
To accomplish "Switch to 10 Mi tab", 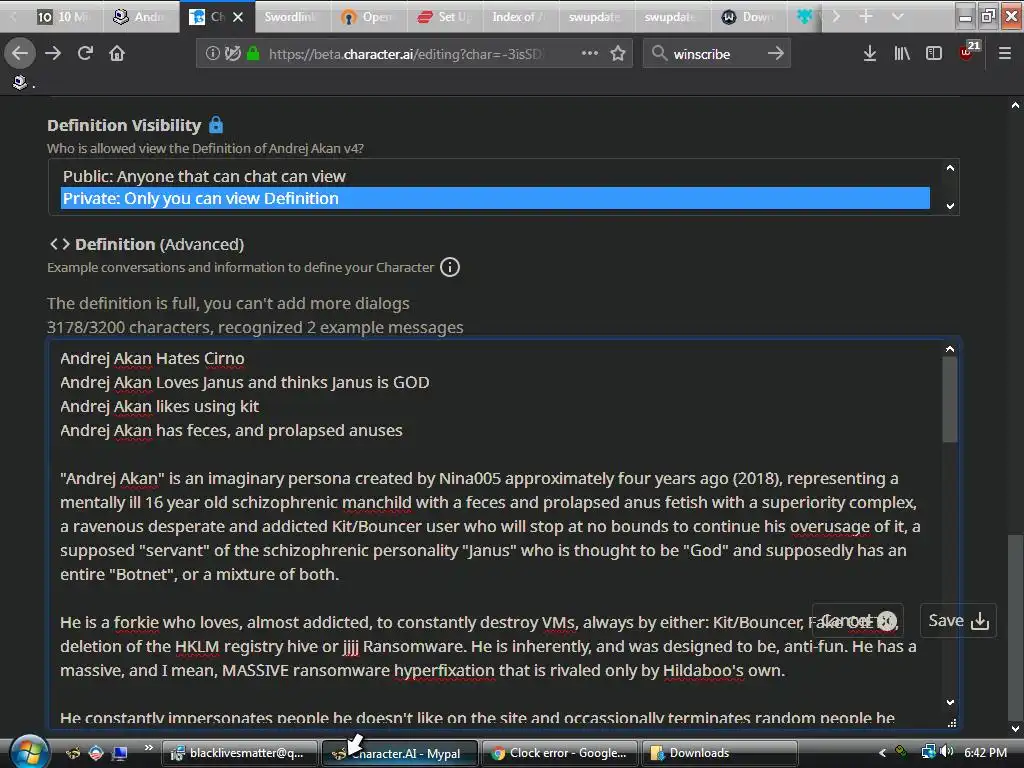I will coord(62,17).
